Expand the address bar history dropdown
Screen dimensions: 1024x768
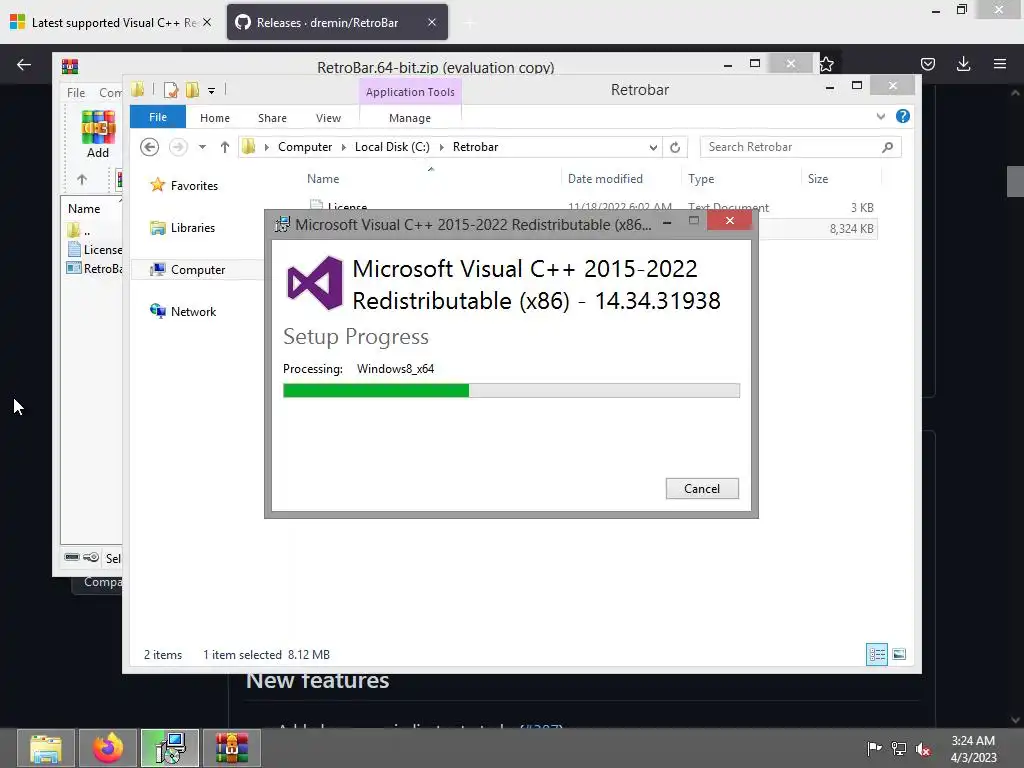click(x=653, y=148)
